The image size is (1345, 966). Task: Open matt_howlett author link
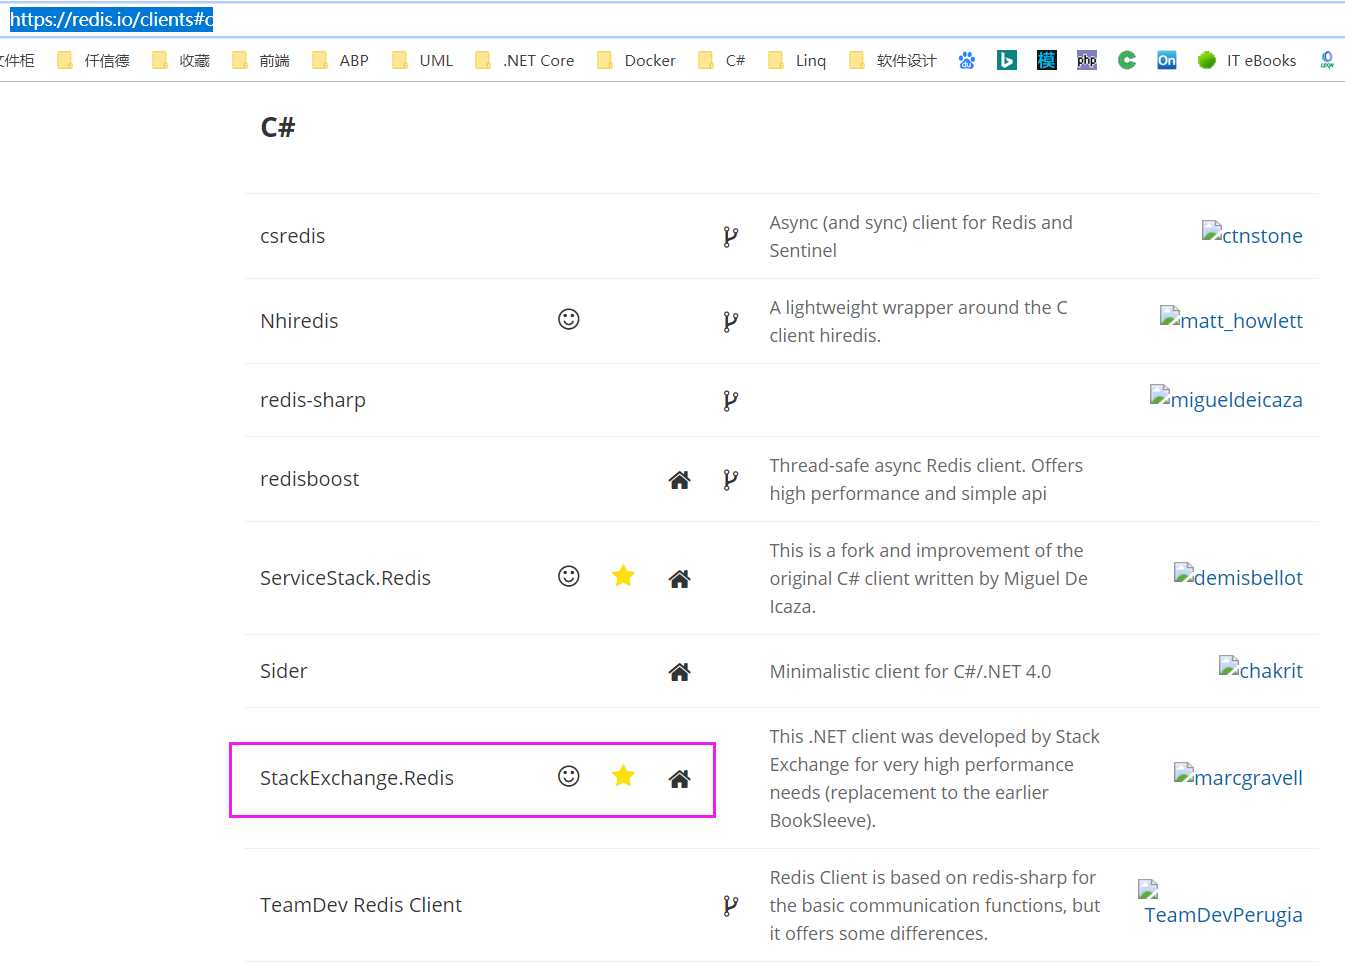[1231, 320]
